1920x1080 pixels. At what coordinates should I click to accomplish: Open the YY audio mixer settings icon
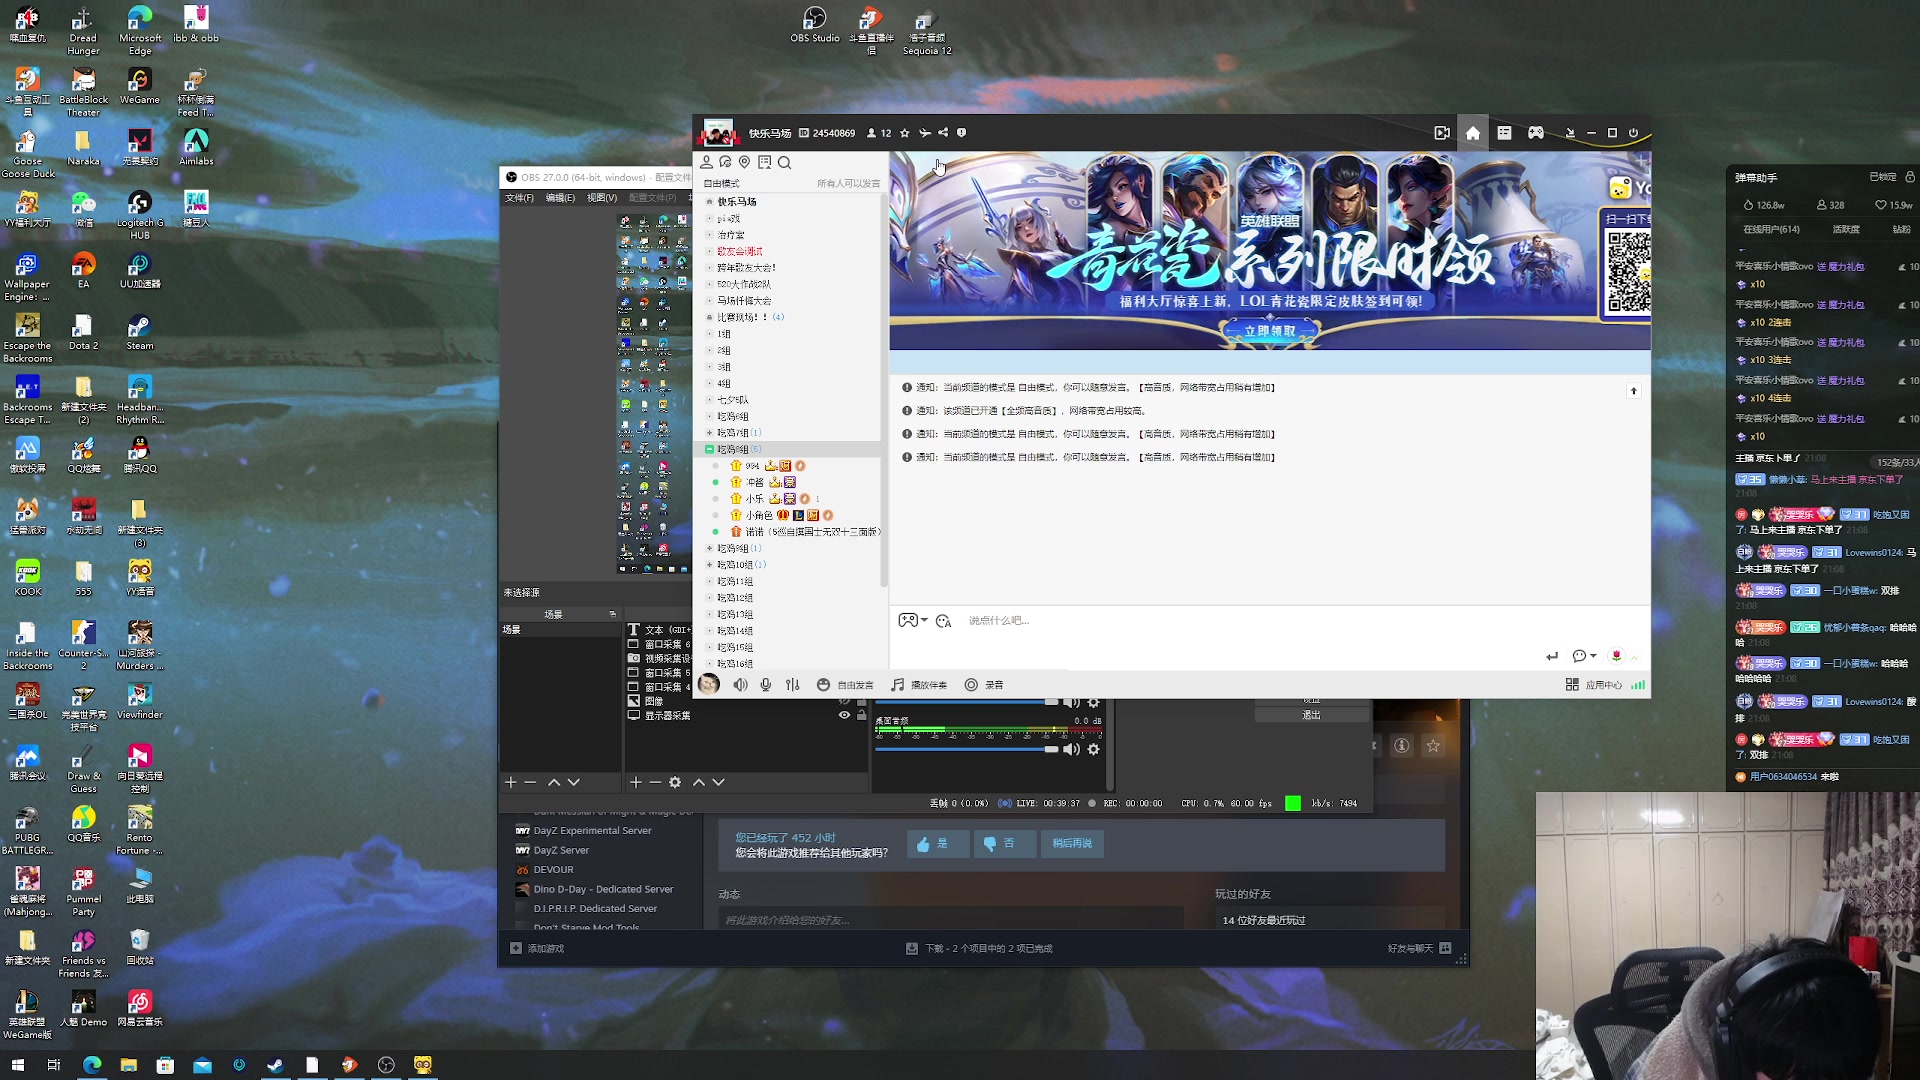pos(793,685)
